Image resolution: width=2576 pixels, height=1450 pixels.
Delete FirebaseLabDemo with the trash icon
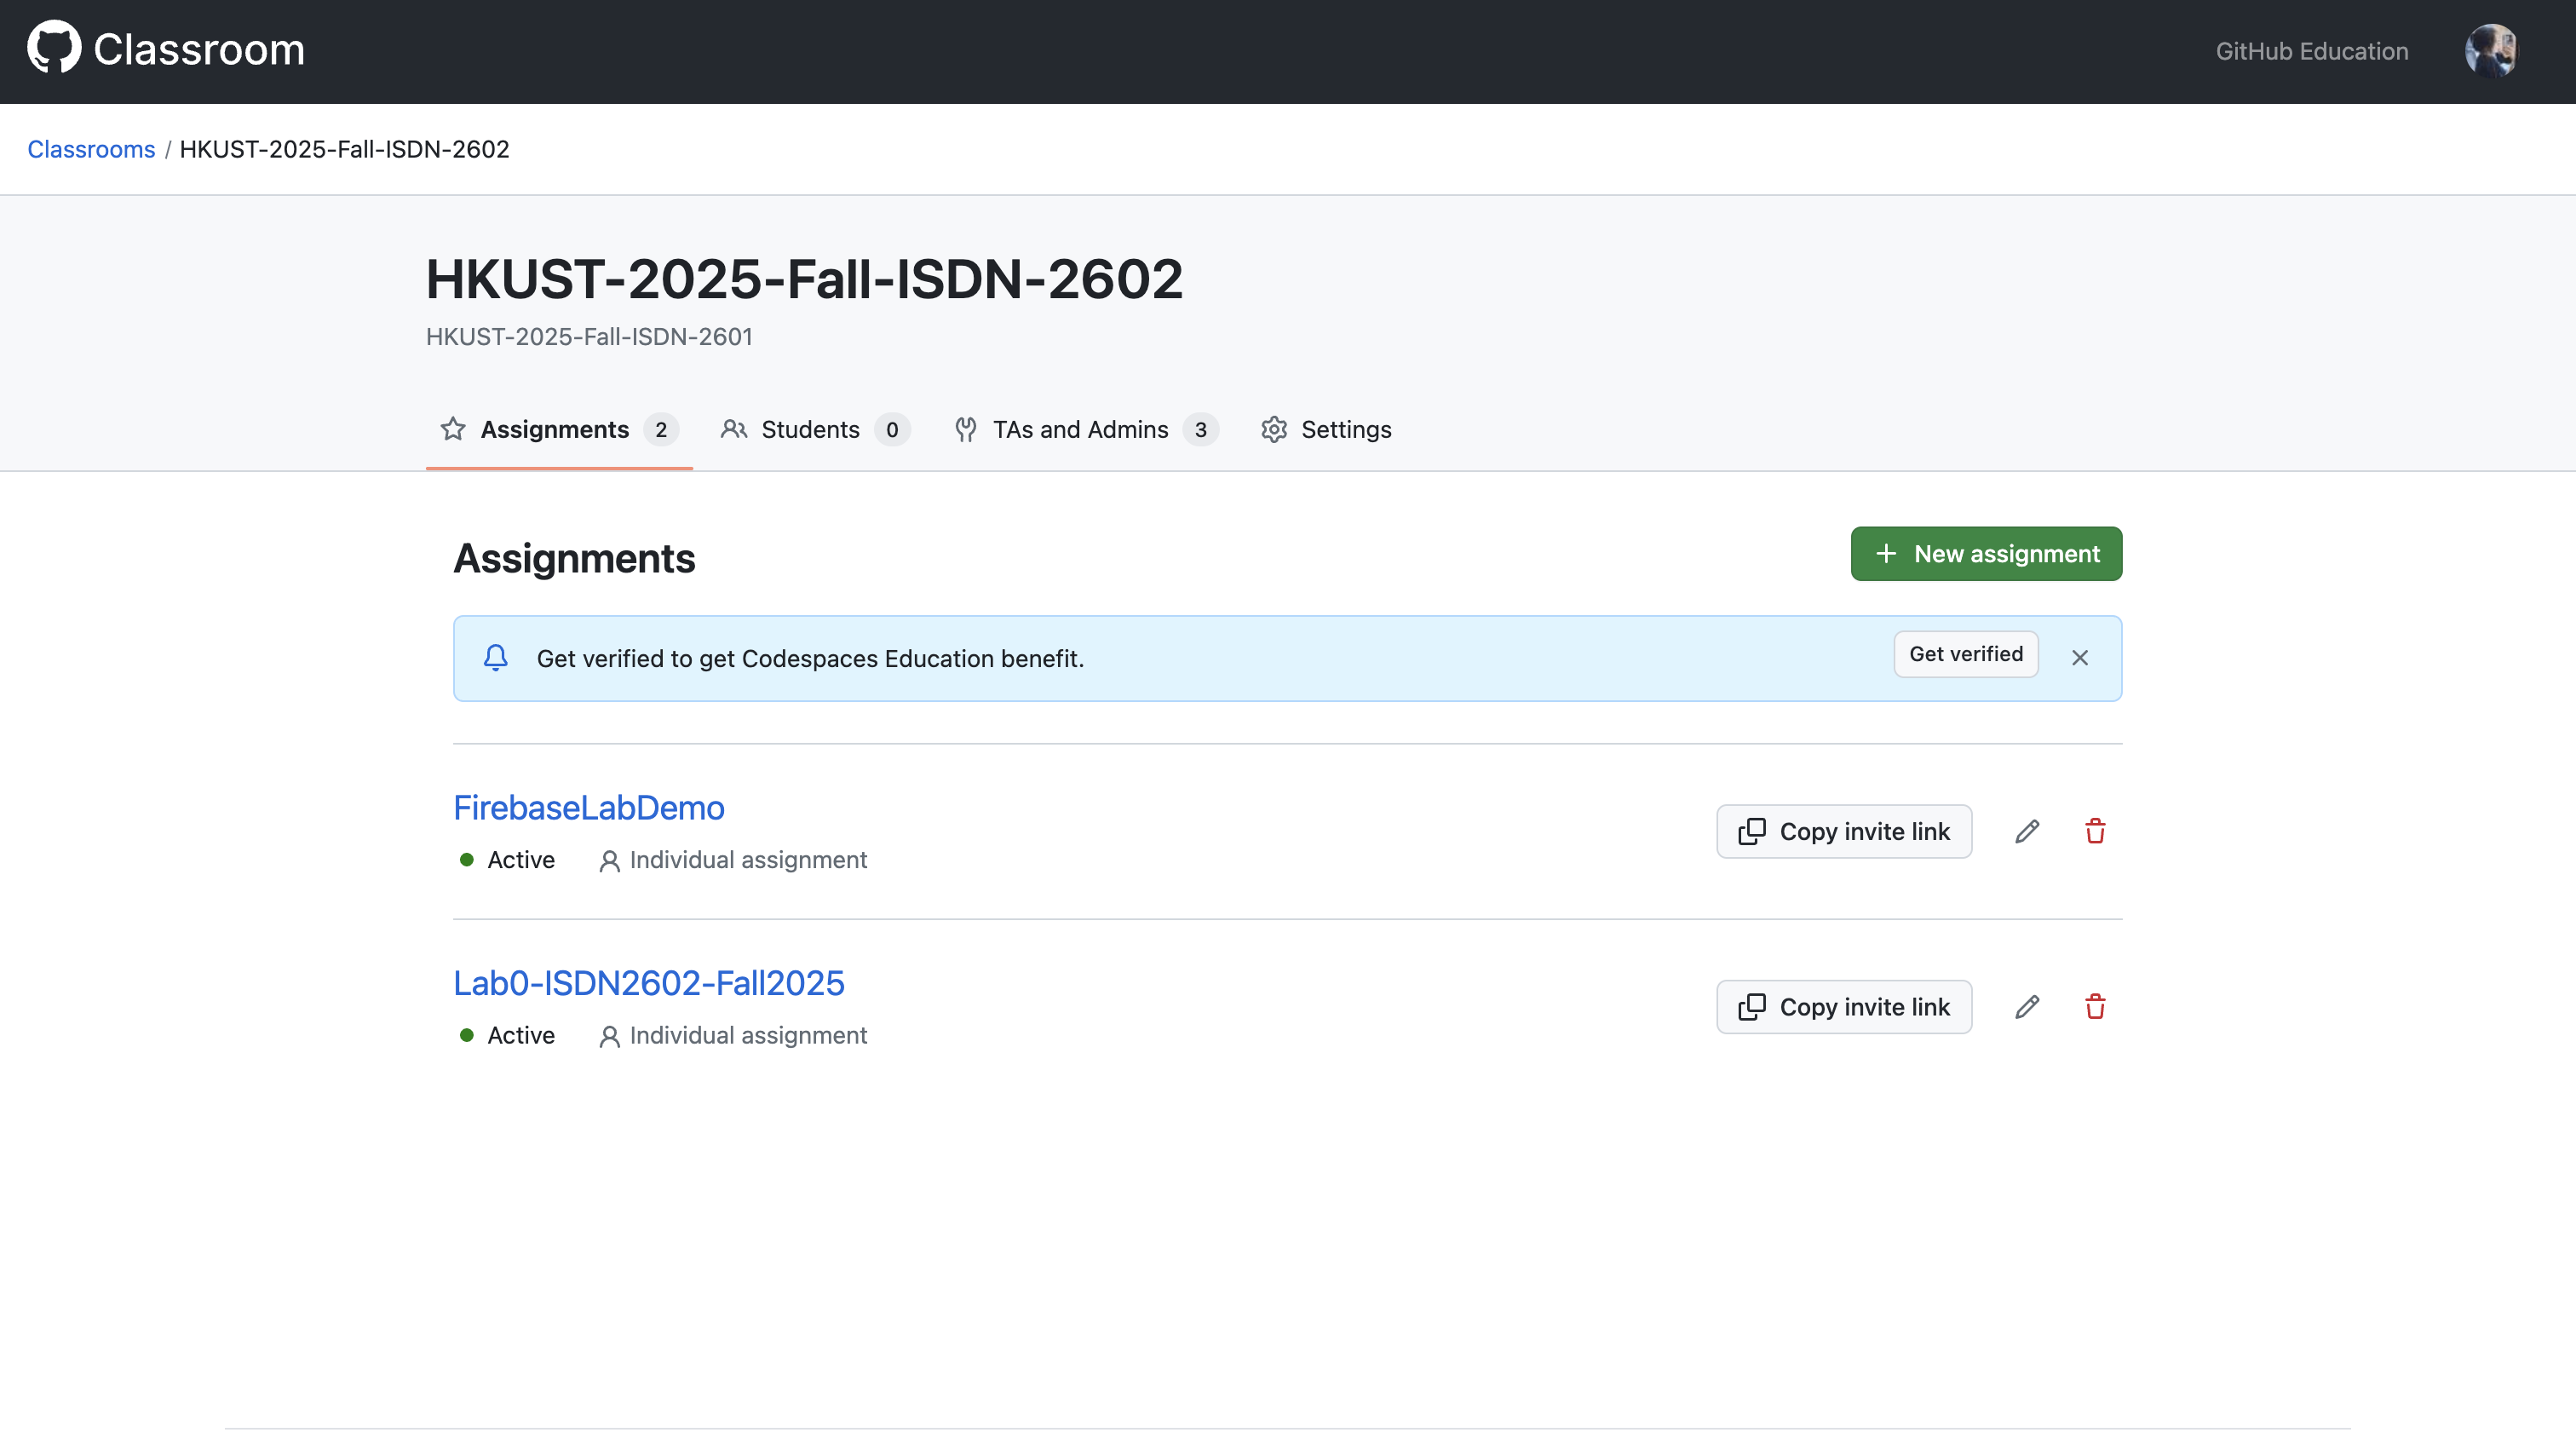(x=2094, y=831)
